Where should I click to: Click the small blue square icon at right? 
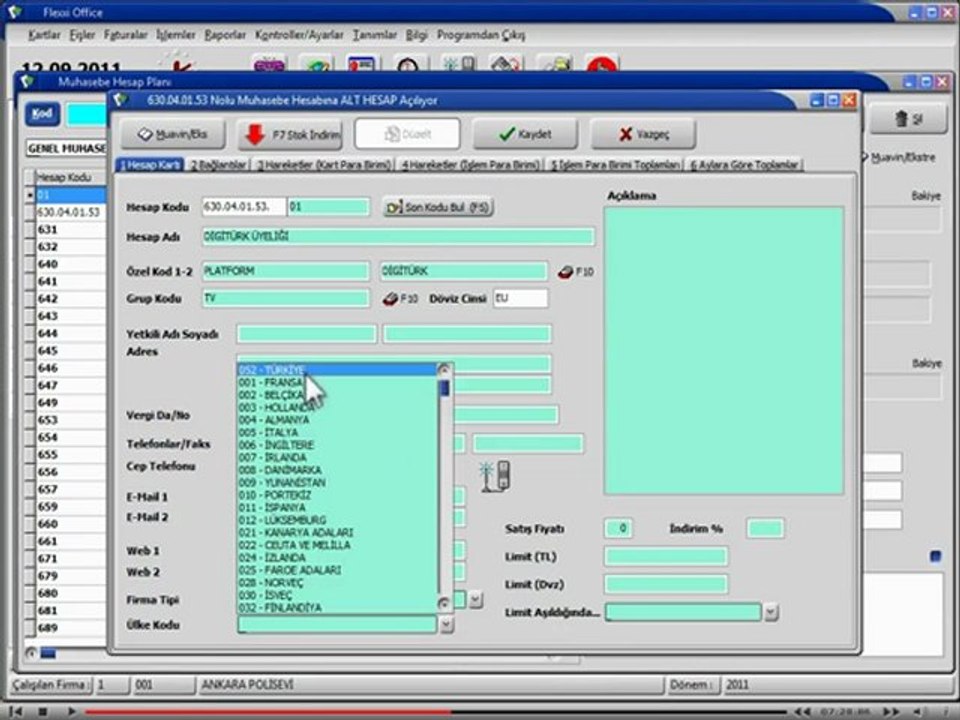(935, 556)
